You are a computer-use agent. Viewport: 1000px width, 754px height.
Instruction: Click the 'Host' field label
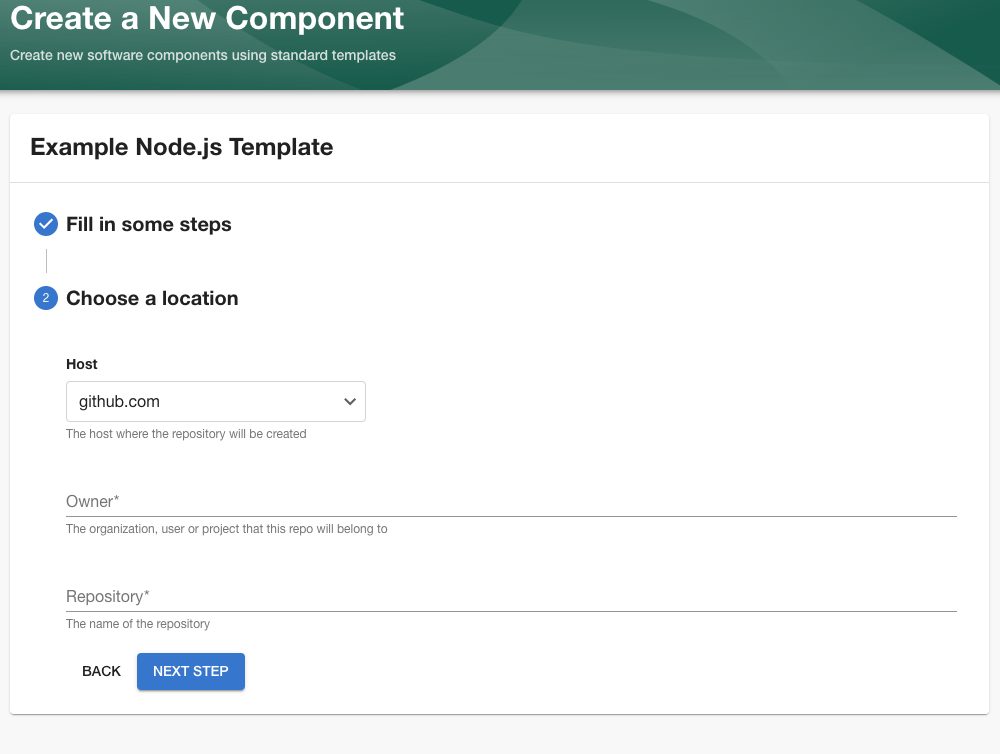[82, 364]
